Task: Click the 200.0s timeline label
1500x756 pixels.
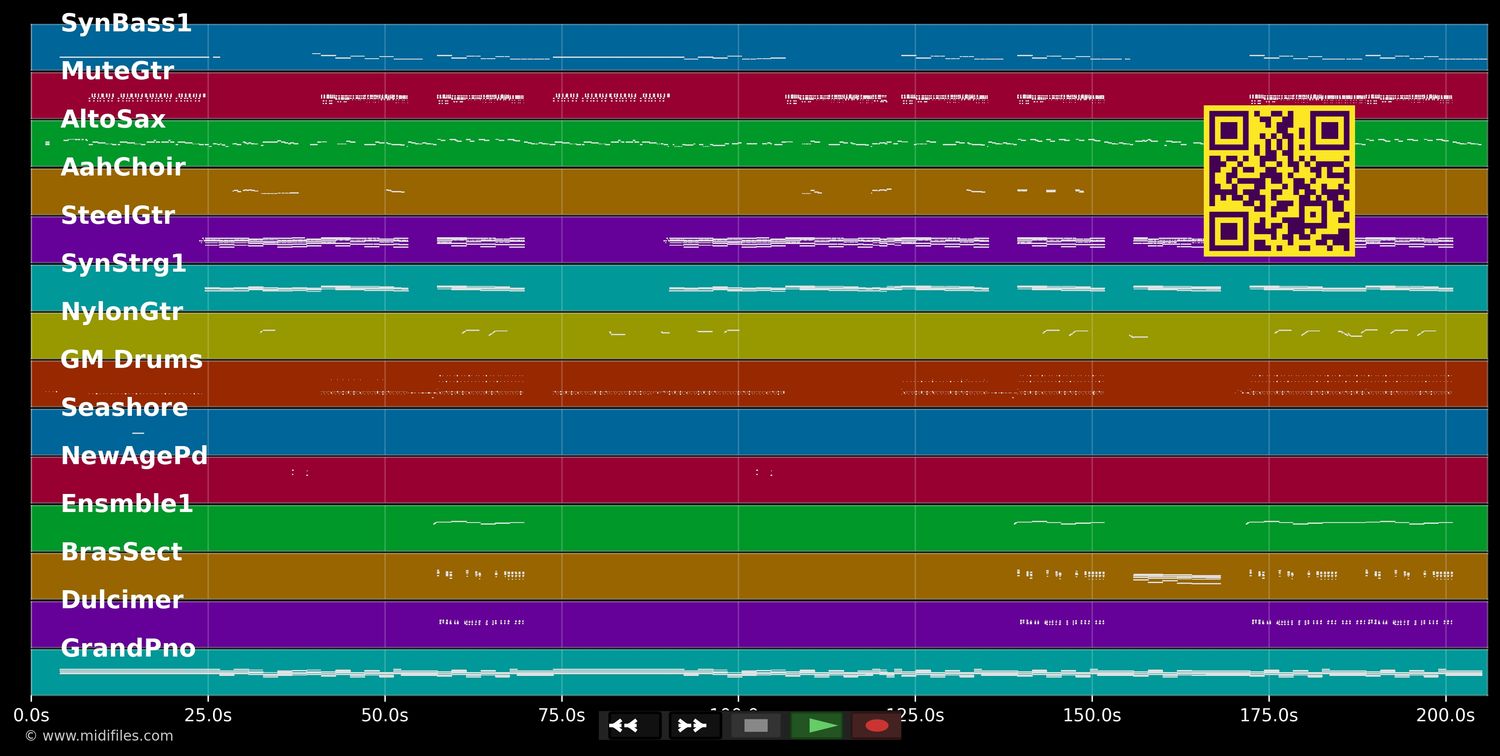Action: [1446, 715]
